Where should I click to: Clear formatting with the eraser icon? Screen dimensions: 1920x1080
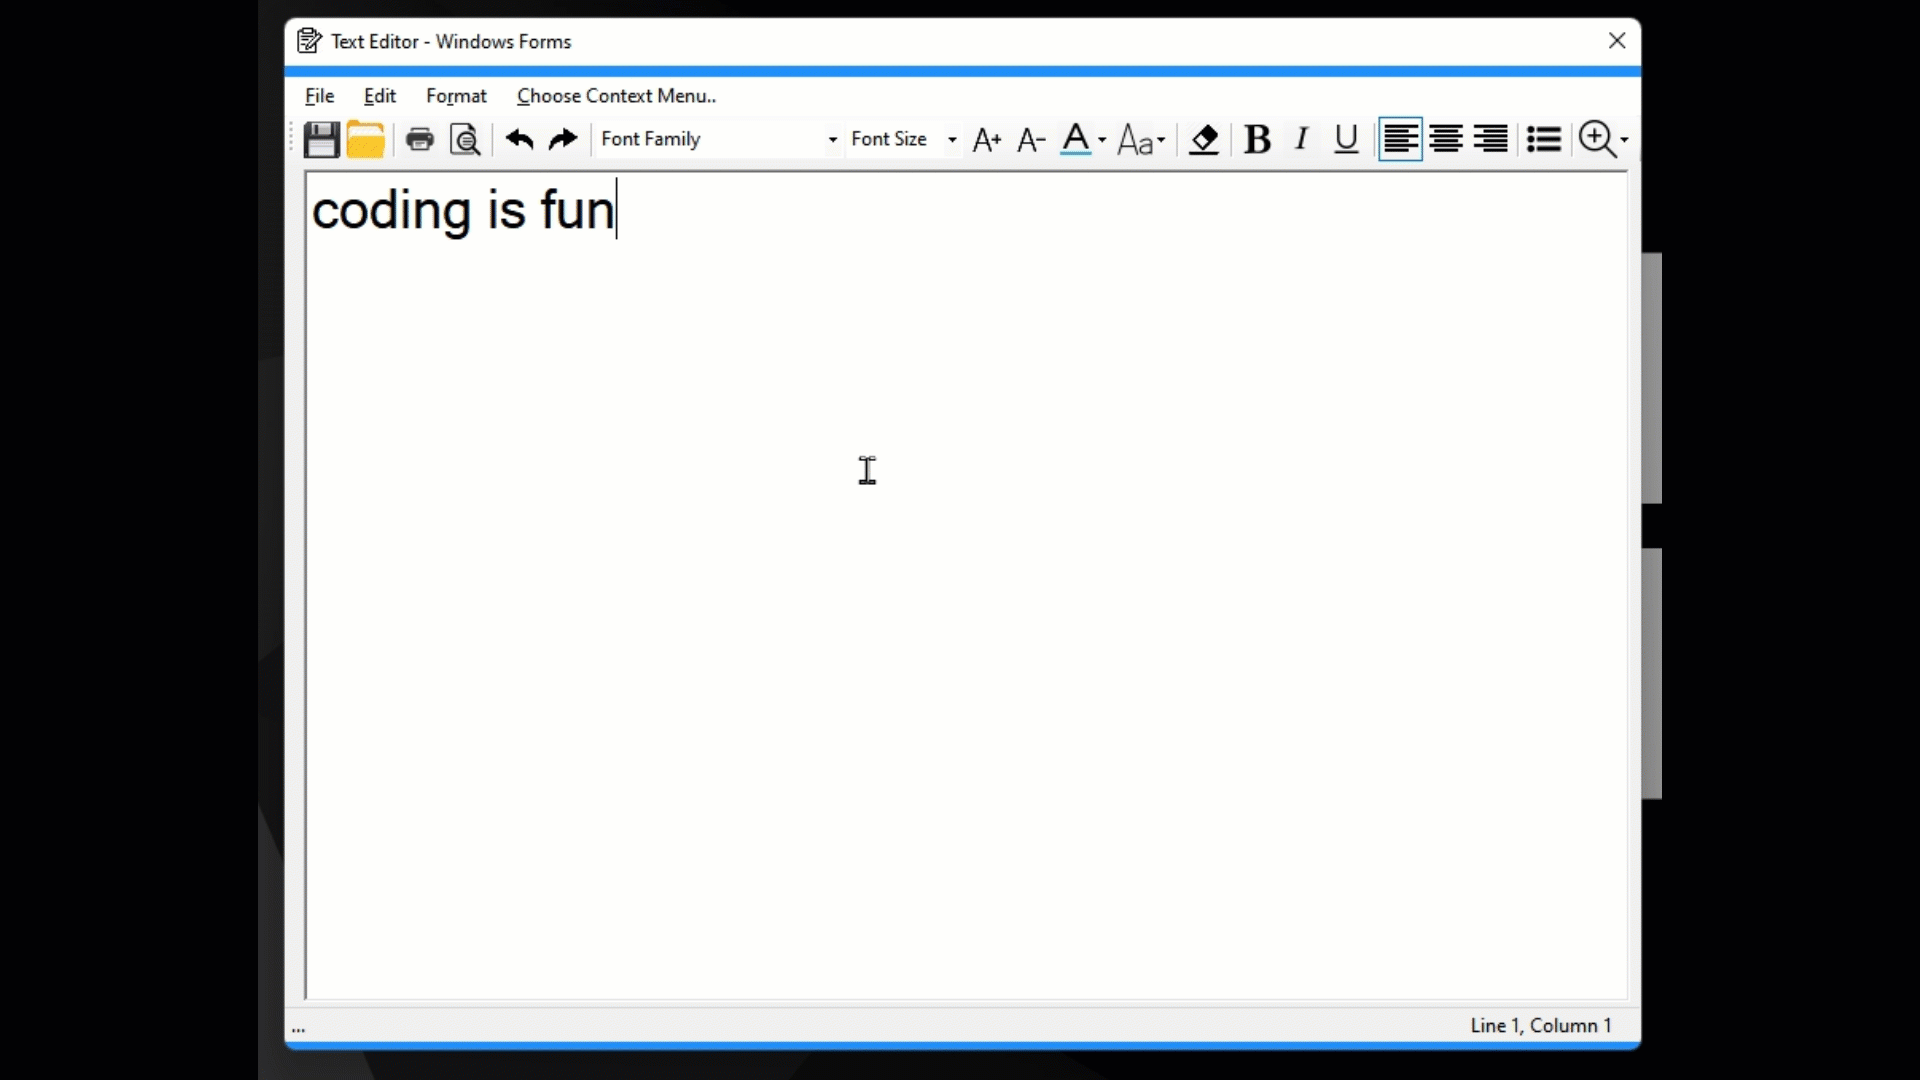click(1204, 140)
